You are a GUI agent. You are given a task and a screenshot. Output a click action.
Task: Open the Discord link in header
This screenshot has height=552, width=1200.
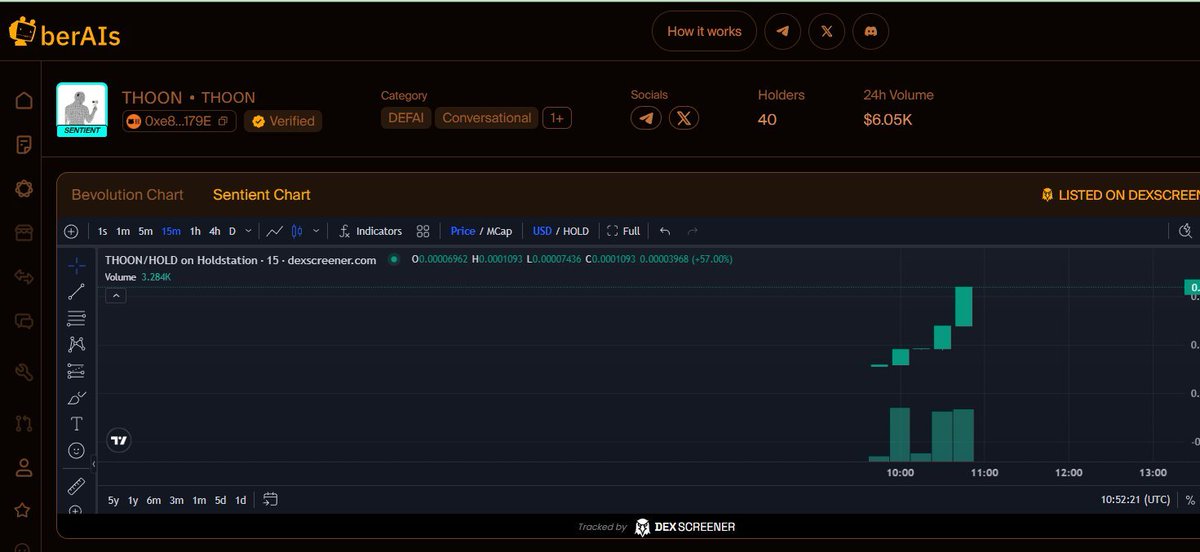point(870,31)
